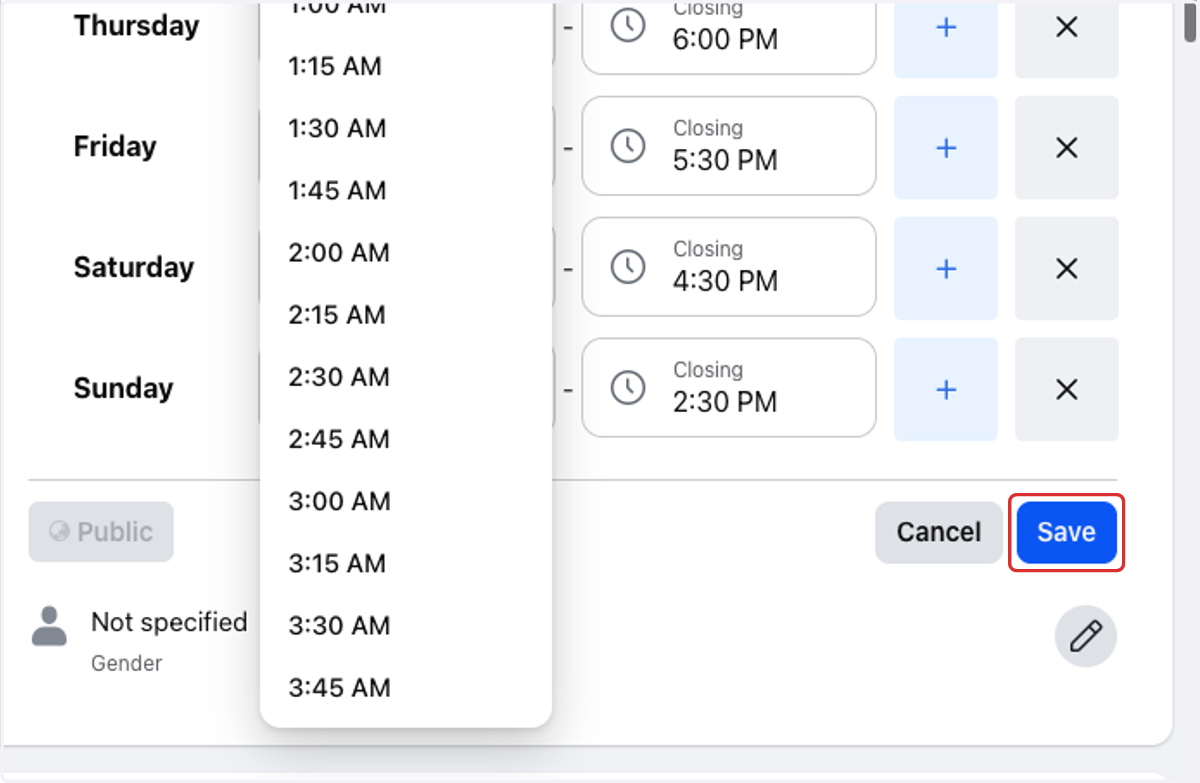1200x783 pixels.
Task: Open the Public audience selector
Action: click(101, 532)
